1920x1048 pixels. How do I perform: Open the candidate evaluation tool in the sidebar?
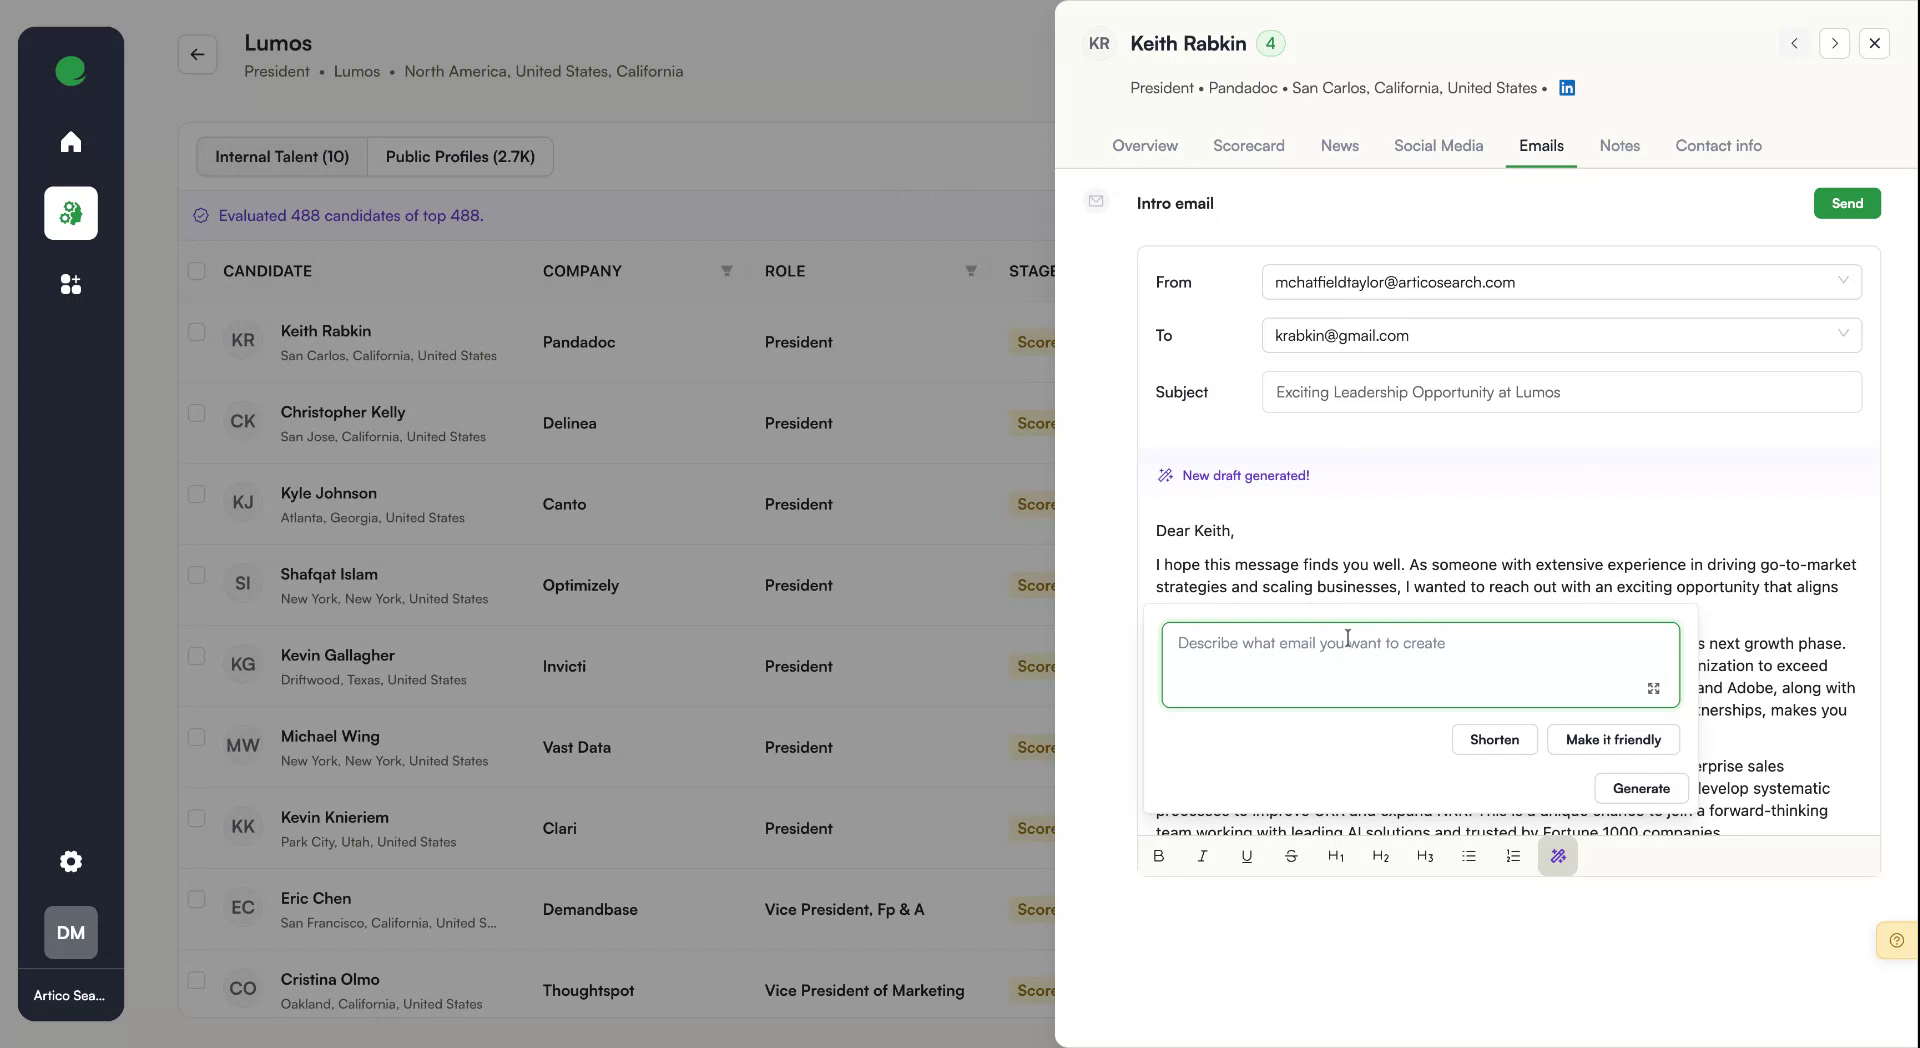70,213
